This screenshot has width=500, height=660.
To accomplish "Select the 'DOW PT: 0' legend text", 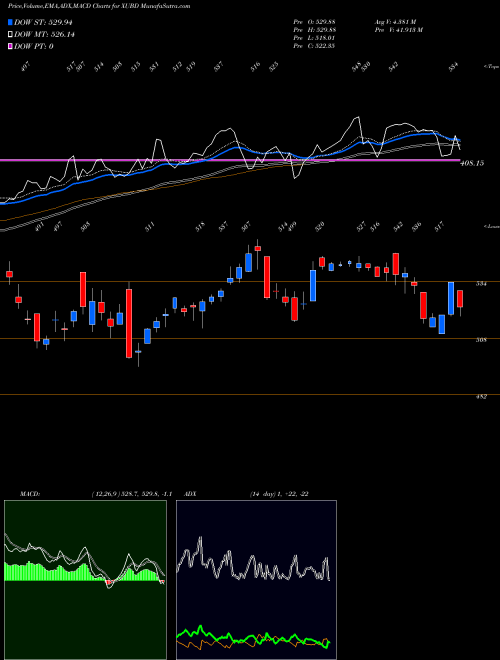I will pyautogui.click(x=34, y=46).
